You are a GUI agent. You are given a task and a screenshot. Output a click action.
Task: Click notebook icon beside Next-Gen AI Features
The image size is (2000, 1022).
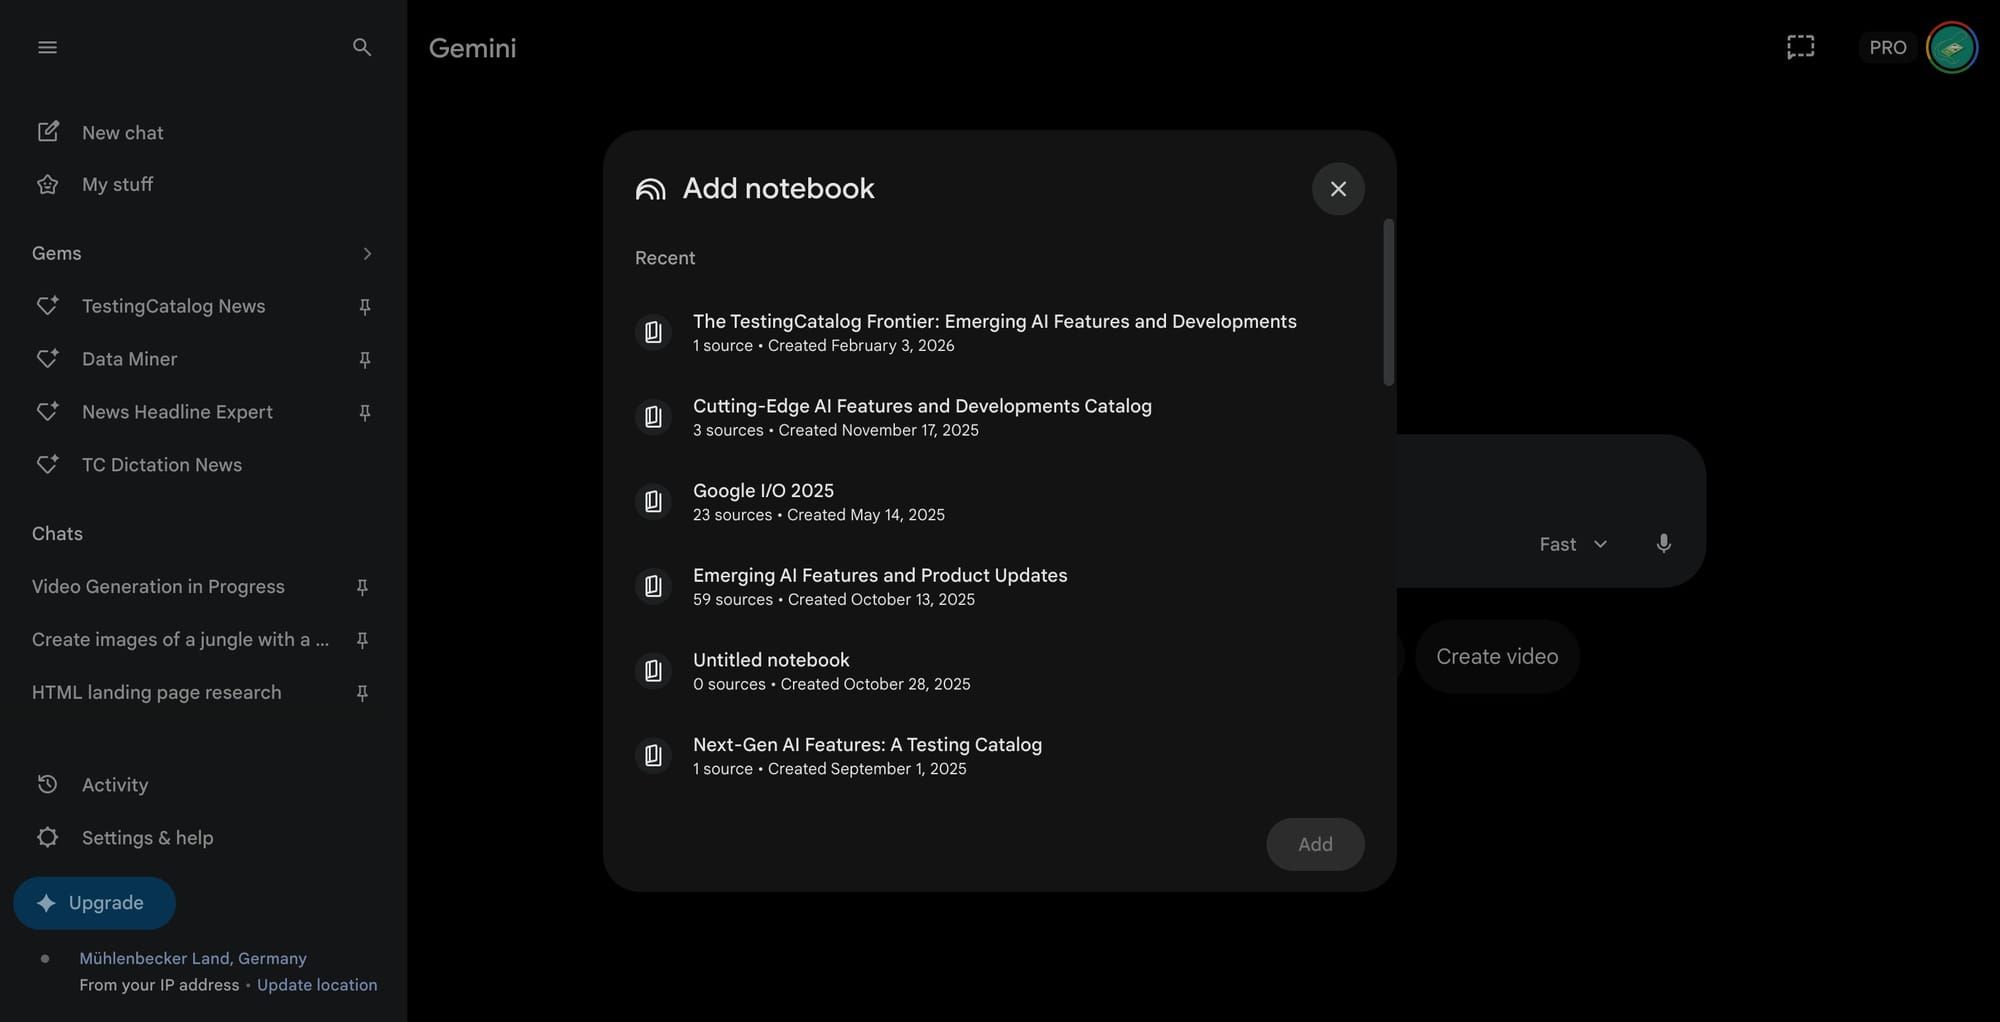[653, 755]
